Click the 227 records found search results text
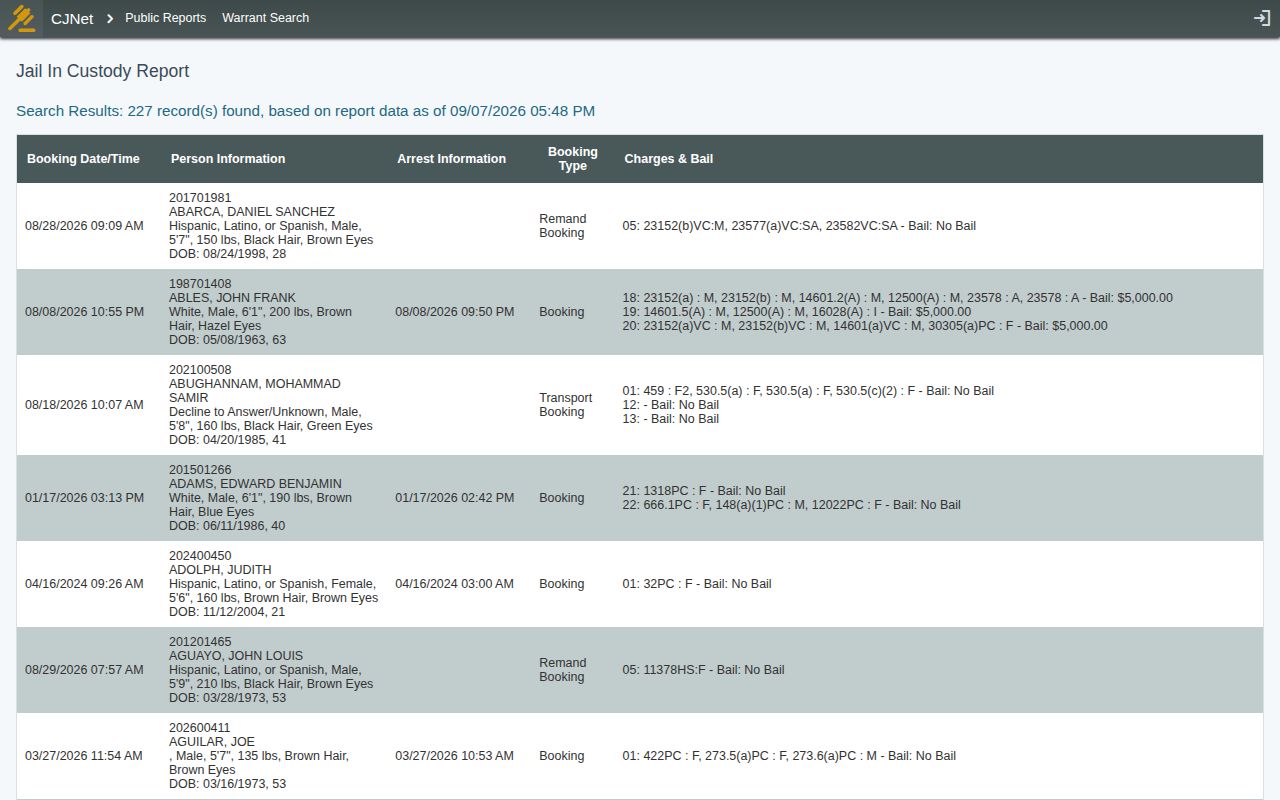1280x800 pixels. 305,111
